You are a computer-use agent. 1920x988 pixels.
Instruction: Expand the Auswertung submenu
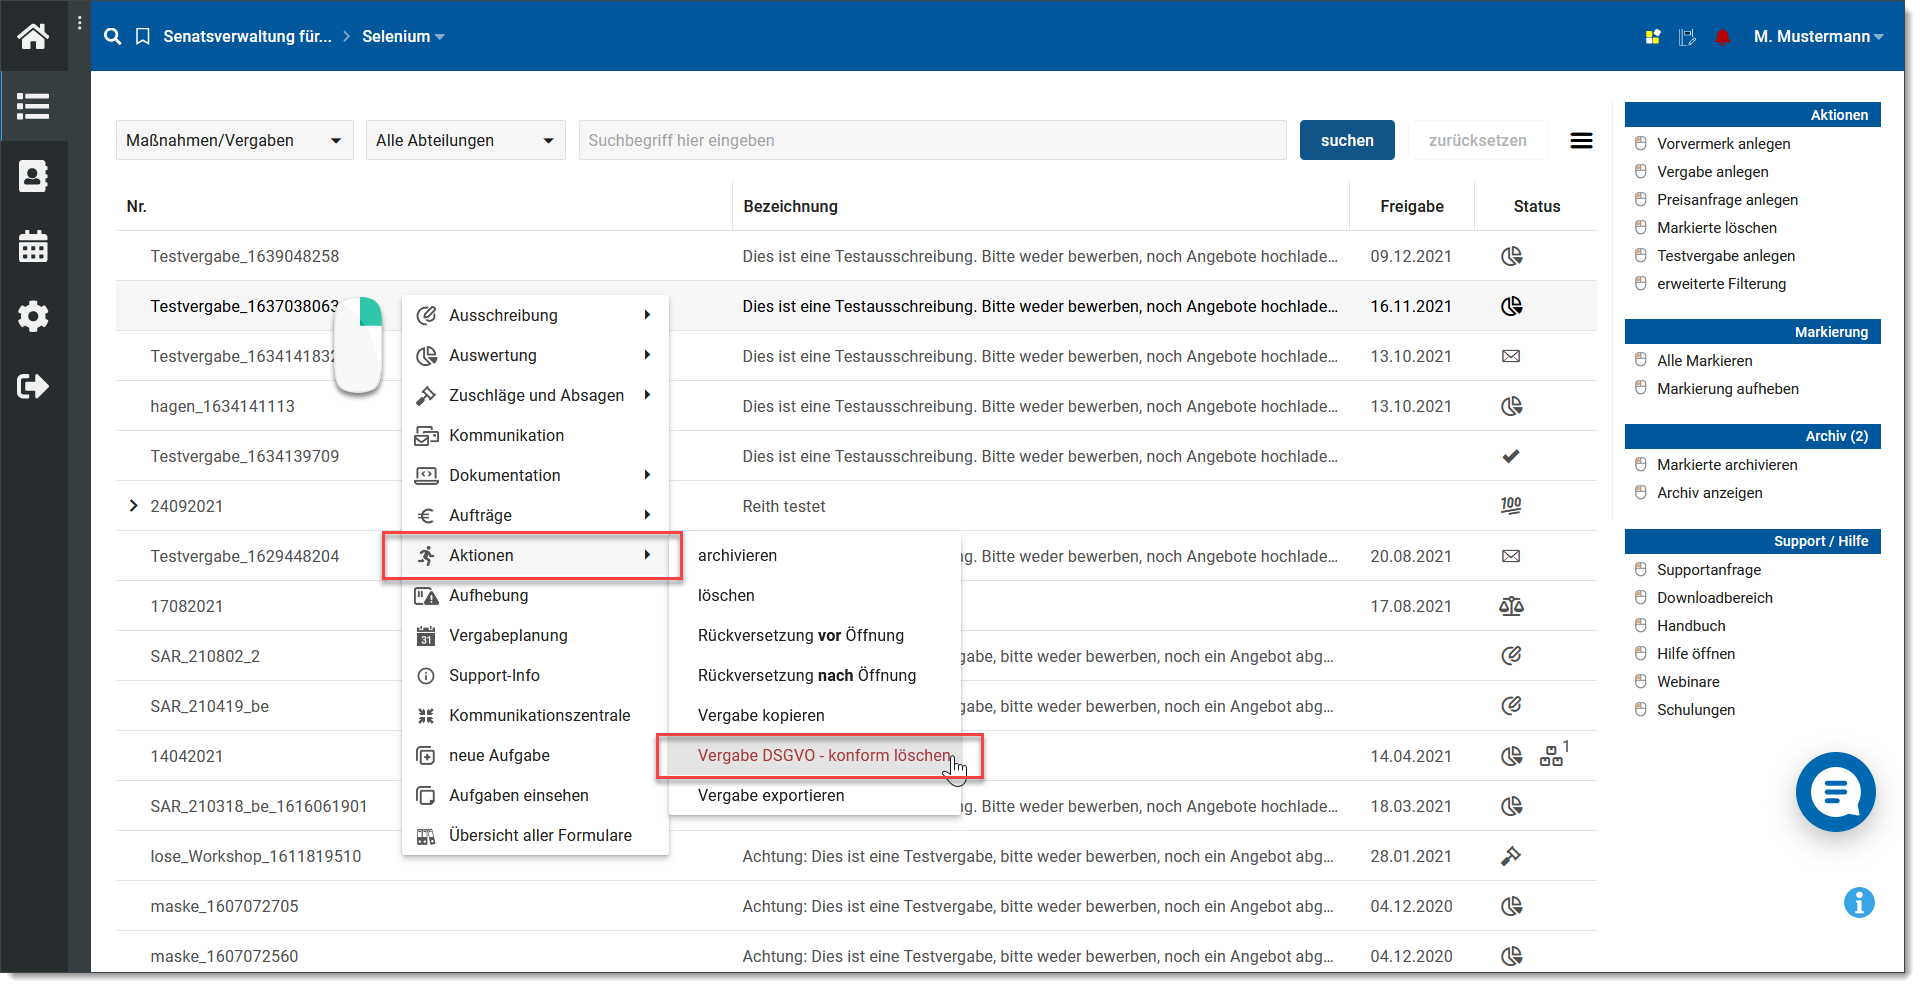535,356
